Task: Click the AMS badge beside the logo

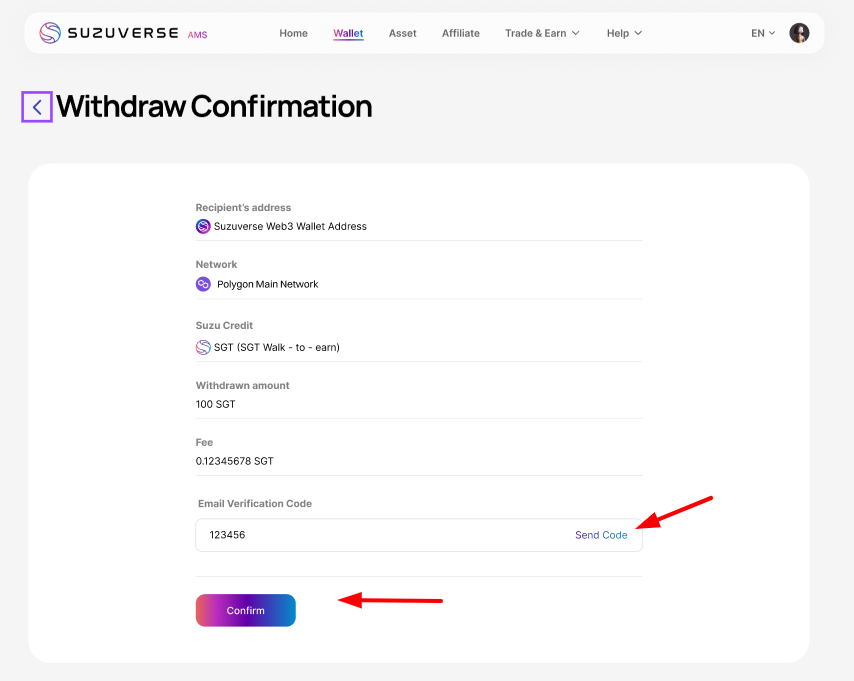Action: click(x=197, y=35)
